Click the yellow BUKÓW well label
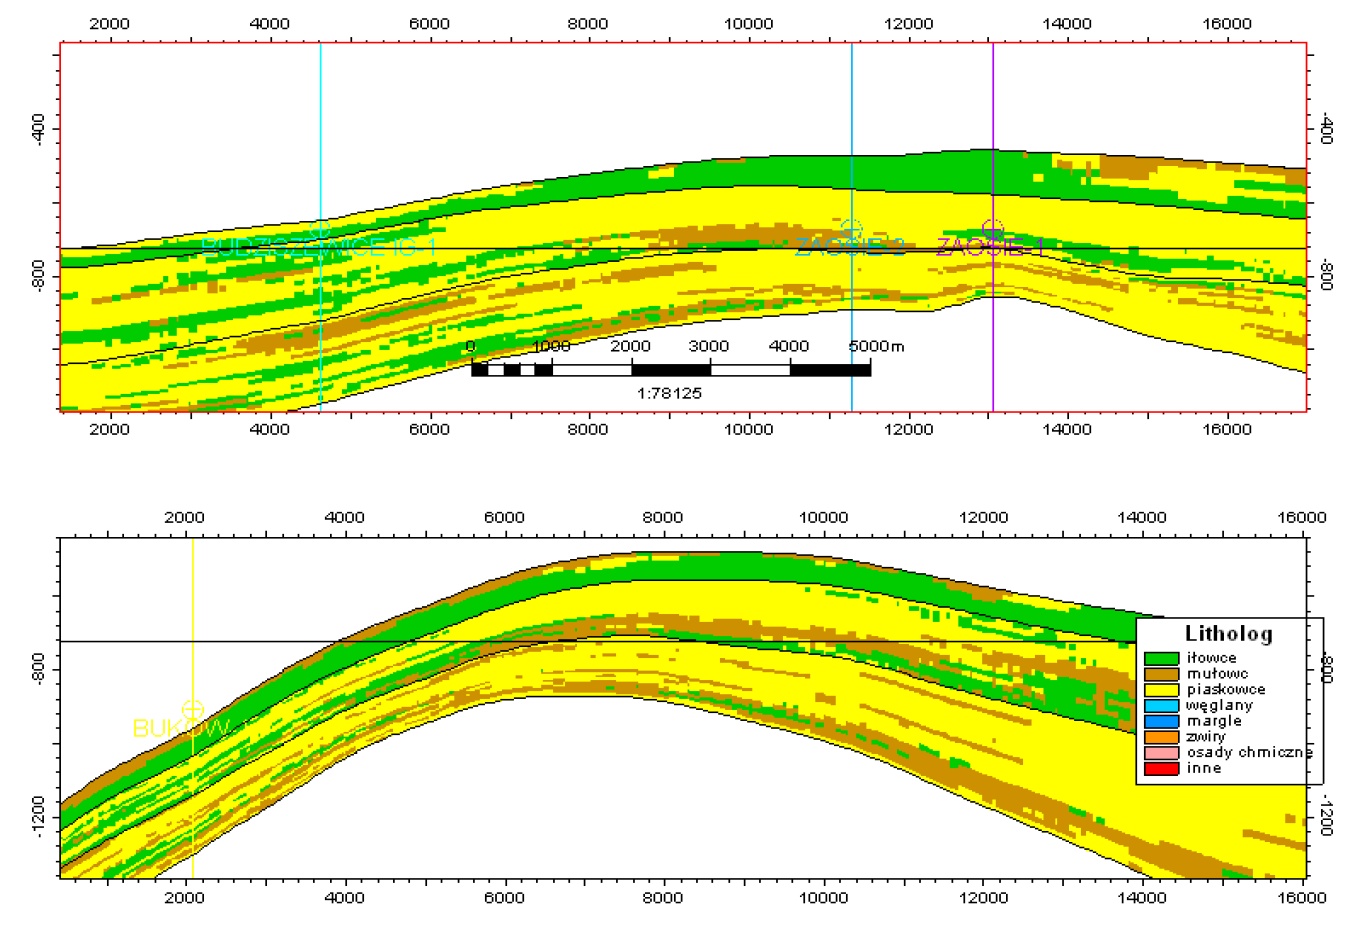Image resolution: width=1367 pixels, height=937 pixels. [181, 729]
